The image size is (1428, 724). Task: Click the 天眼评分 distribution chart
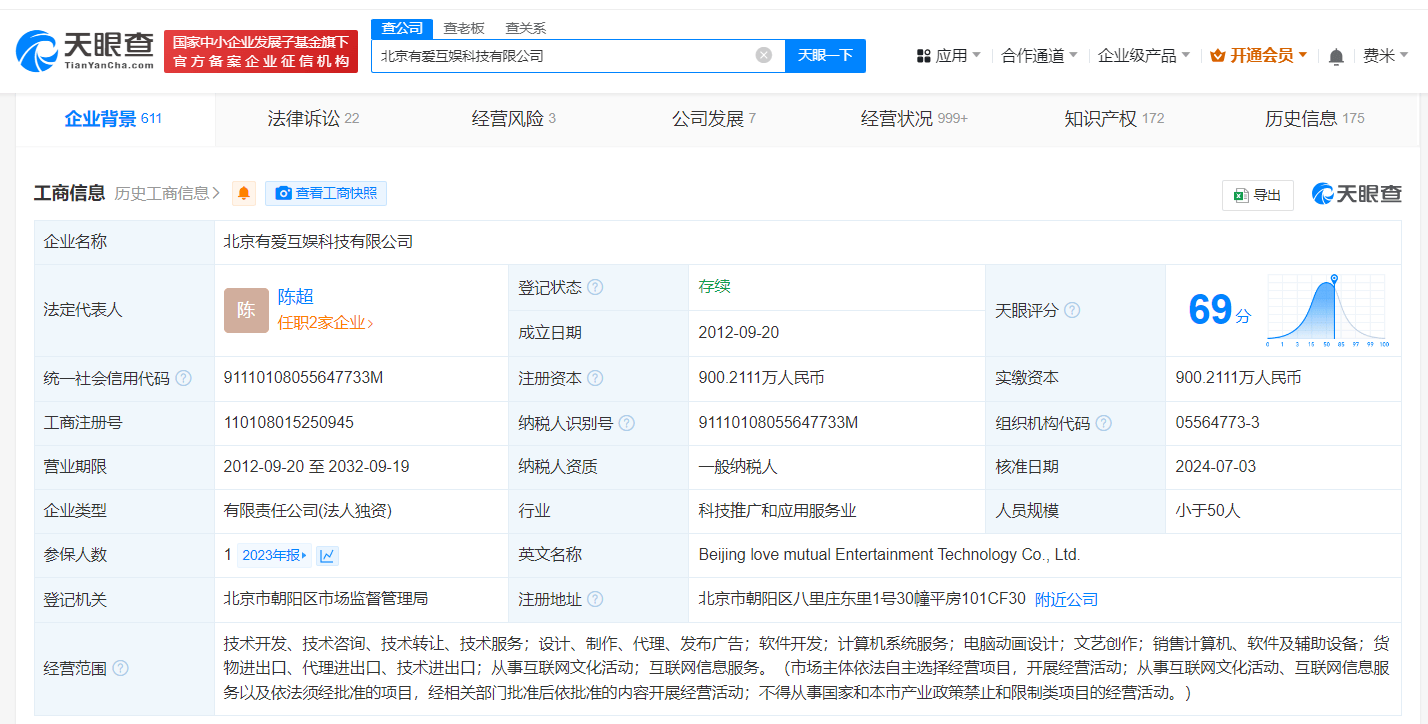click(1327, 310)
